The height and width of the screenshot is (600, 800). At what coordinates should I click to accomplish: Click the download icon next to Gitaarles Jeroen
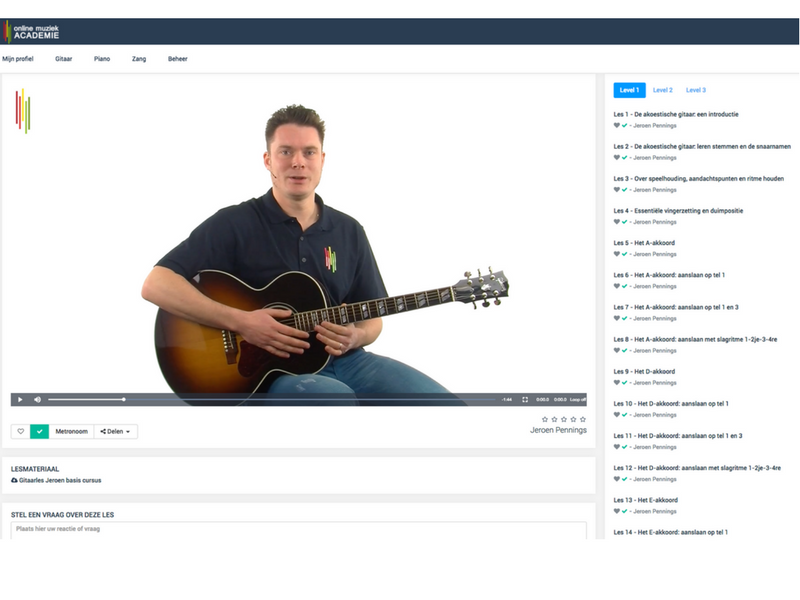pos(14,480)
